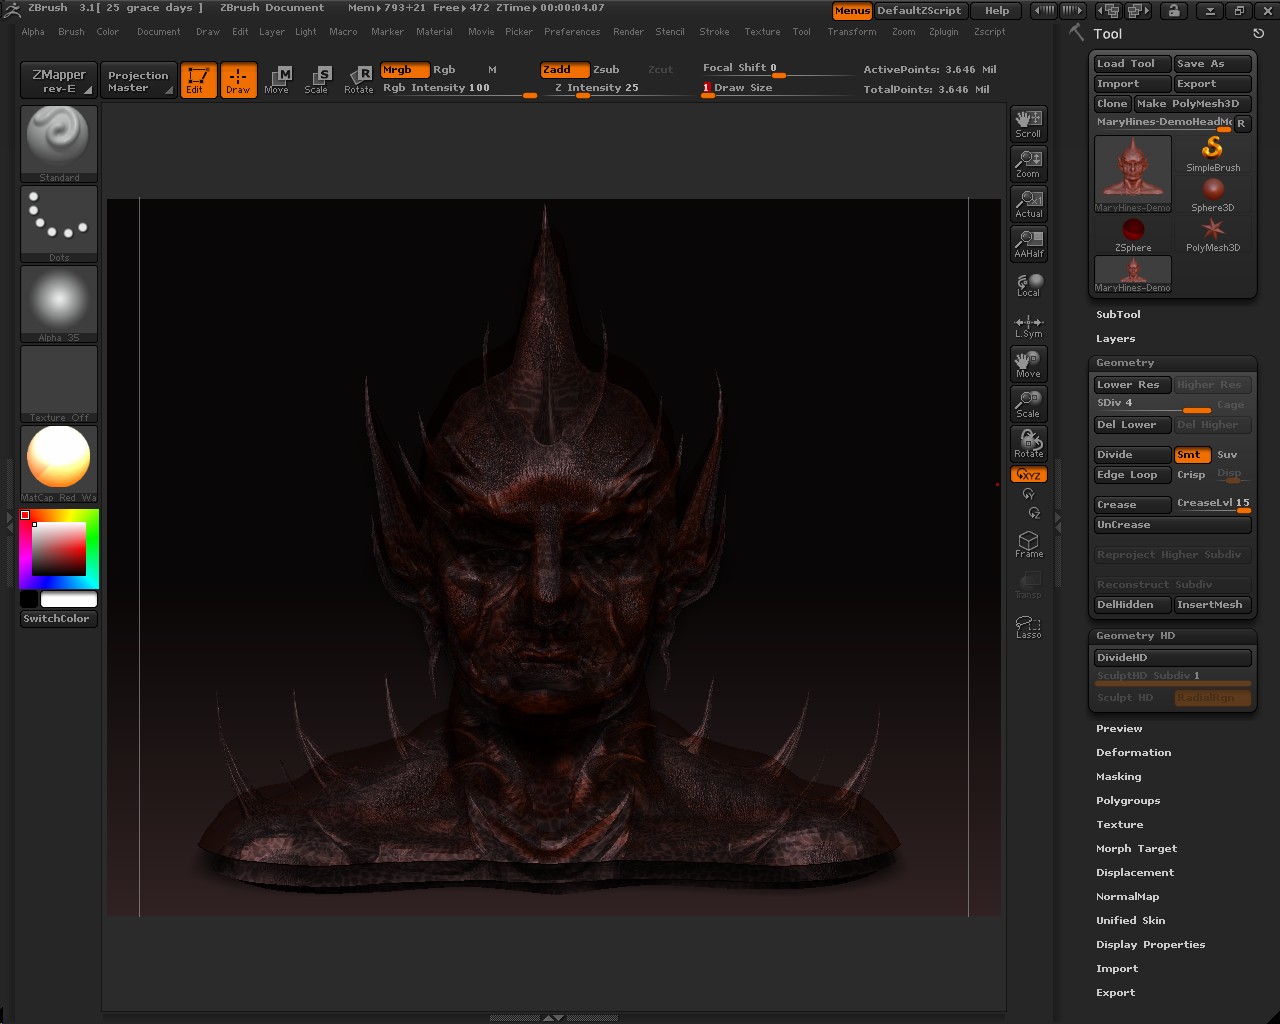The image size is (1280, 1024).
Task: Activate the Local pivot icon
Action: [1028, 283]
